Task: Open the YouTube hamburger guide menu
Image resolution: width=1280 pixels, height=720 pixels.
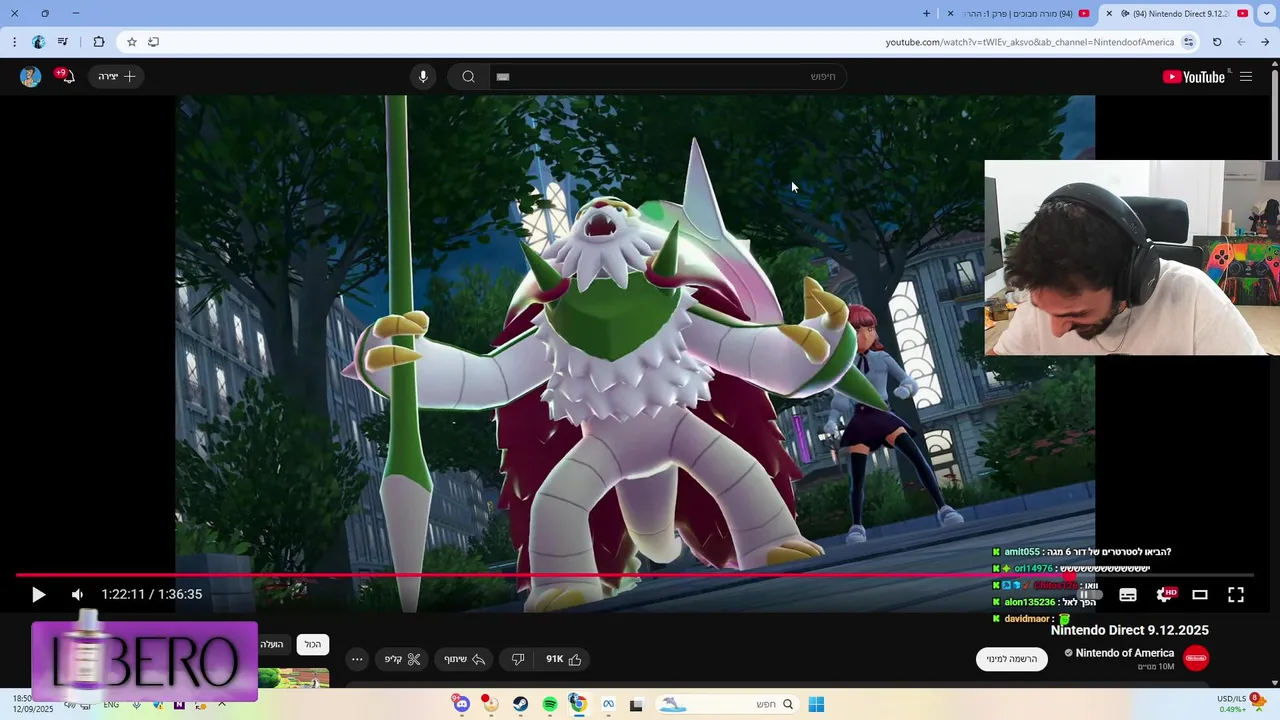Action: [x=1246, y=77]
